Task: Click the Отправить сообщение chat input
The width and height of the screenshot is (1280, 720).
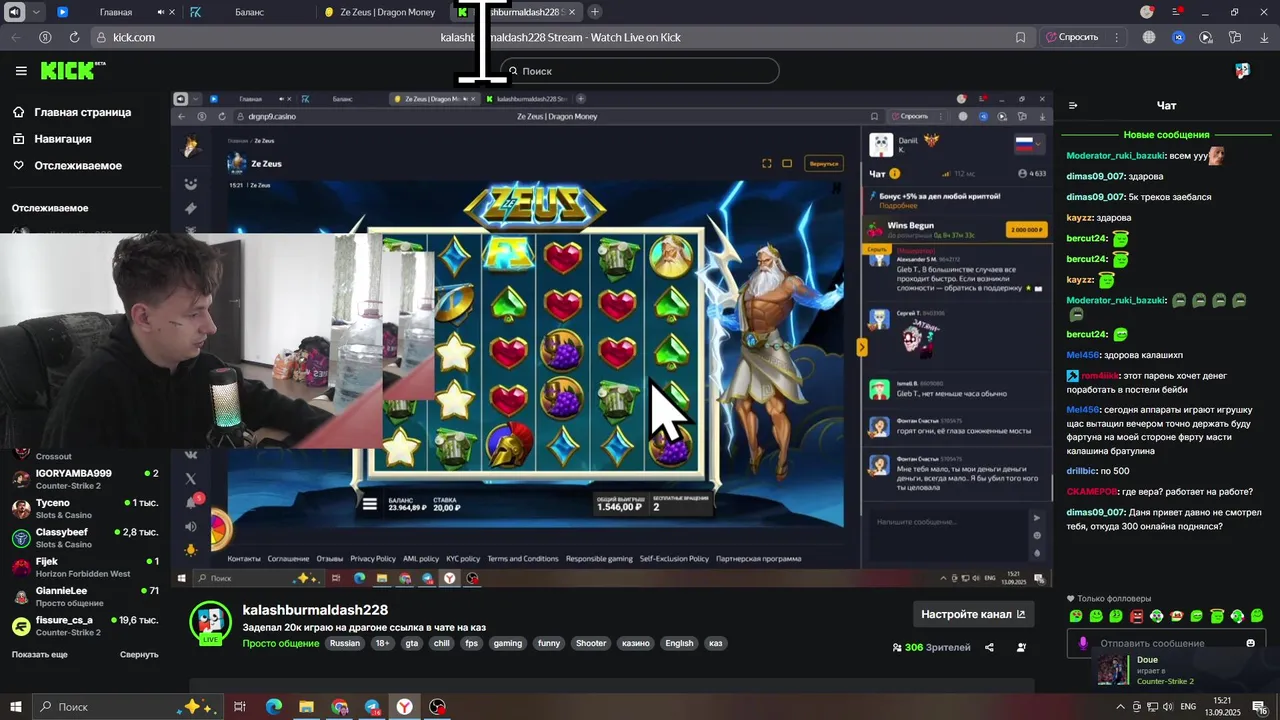Action: pos(1166,643)
